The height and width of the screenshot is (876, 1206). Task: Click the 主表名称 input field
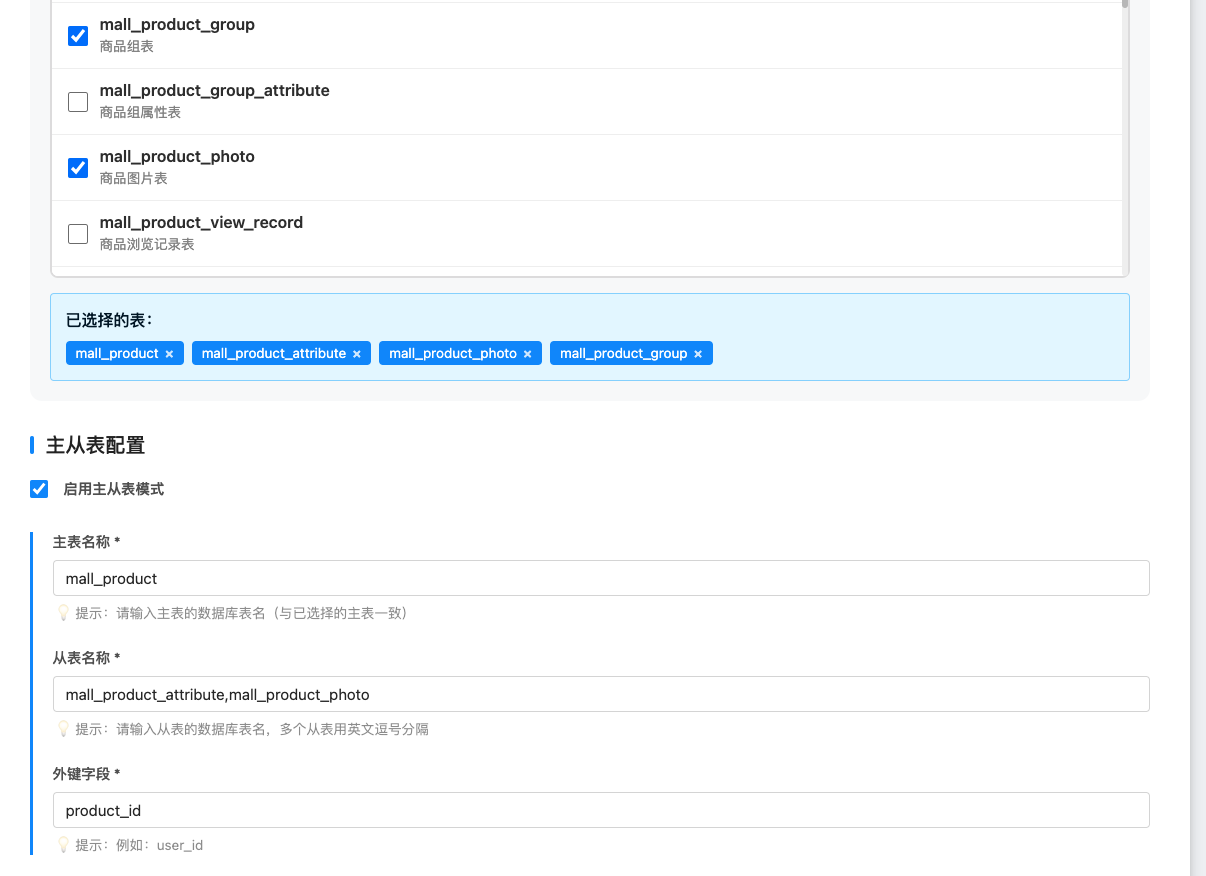[600, 578]
